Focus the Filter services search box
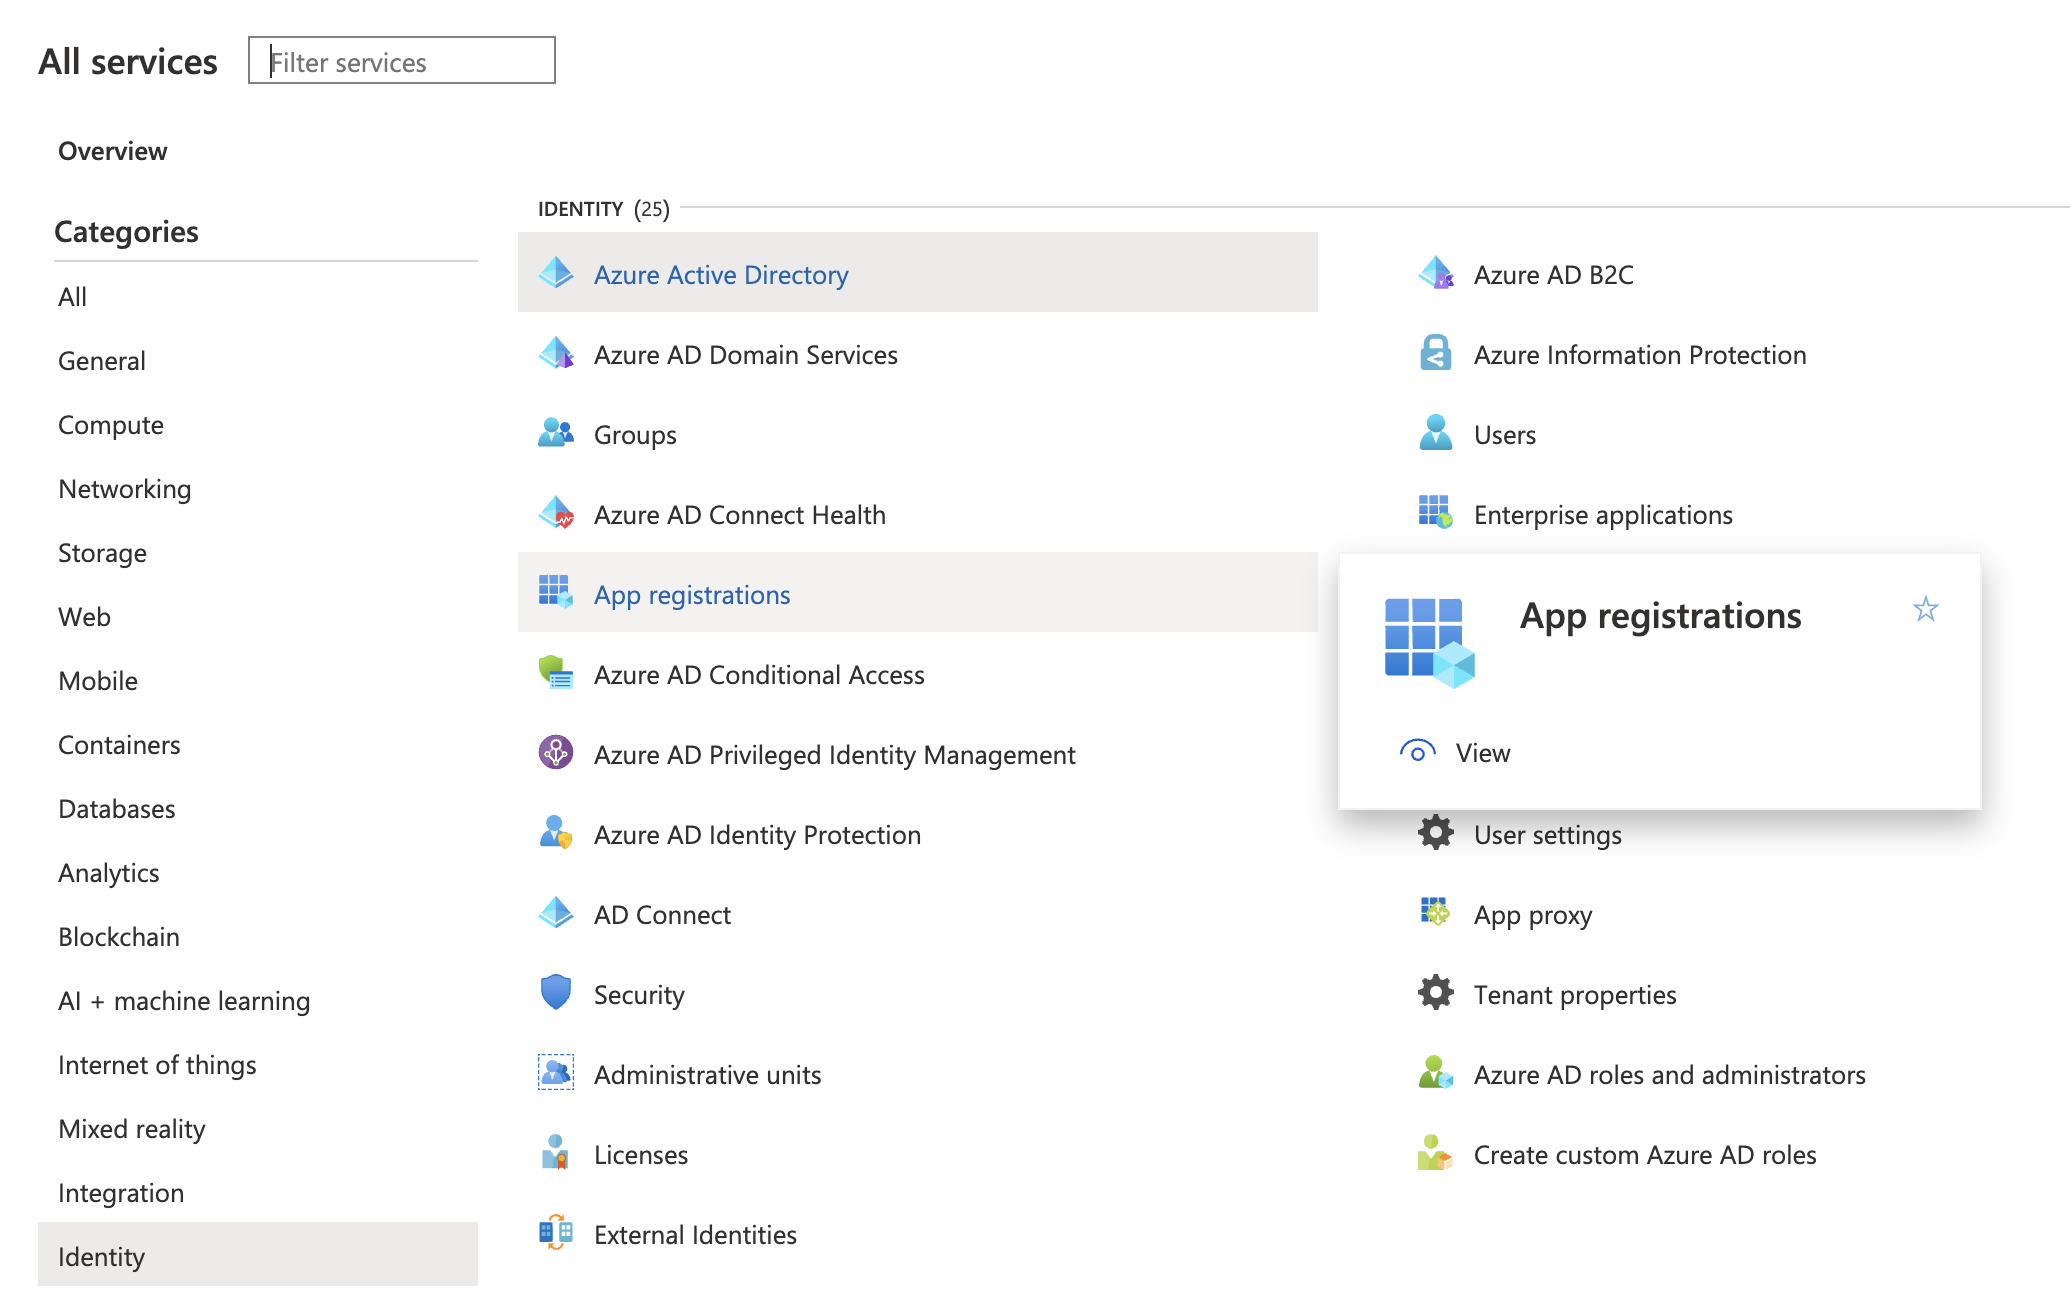The width and height of the screenshot is (2070, 1302). tap(402, 62)
